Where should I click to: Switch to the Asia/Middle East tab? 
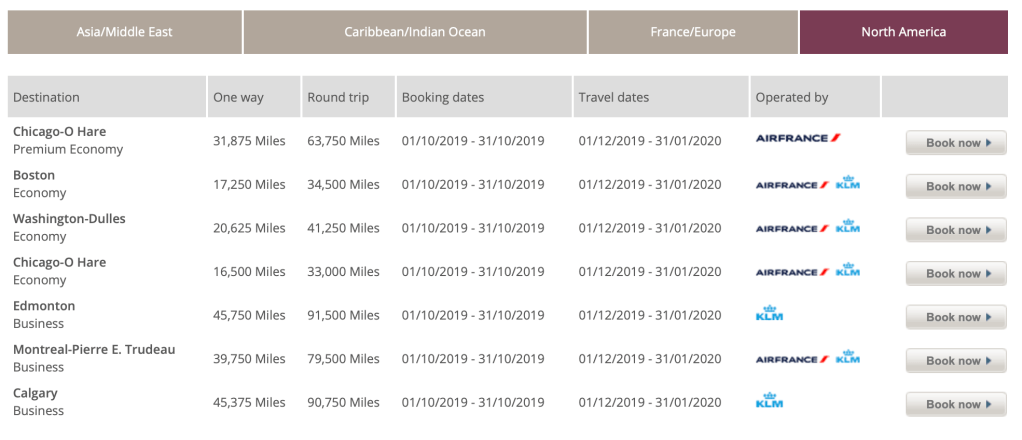coord(124,32)
